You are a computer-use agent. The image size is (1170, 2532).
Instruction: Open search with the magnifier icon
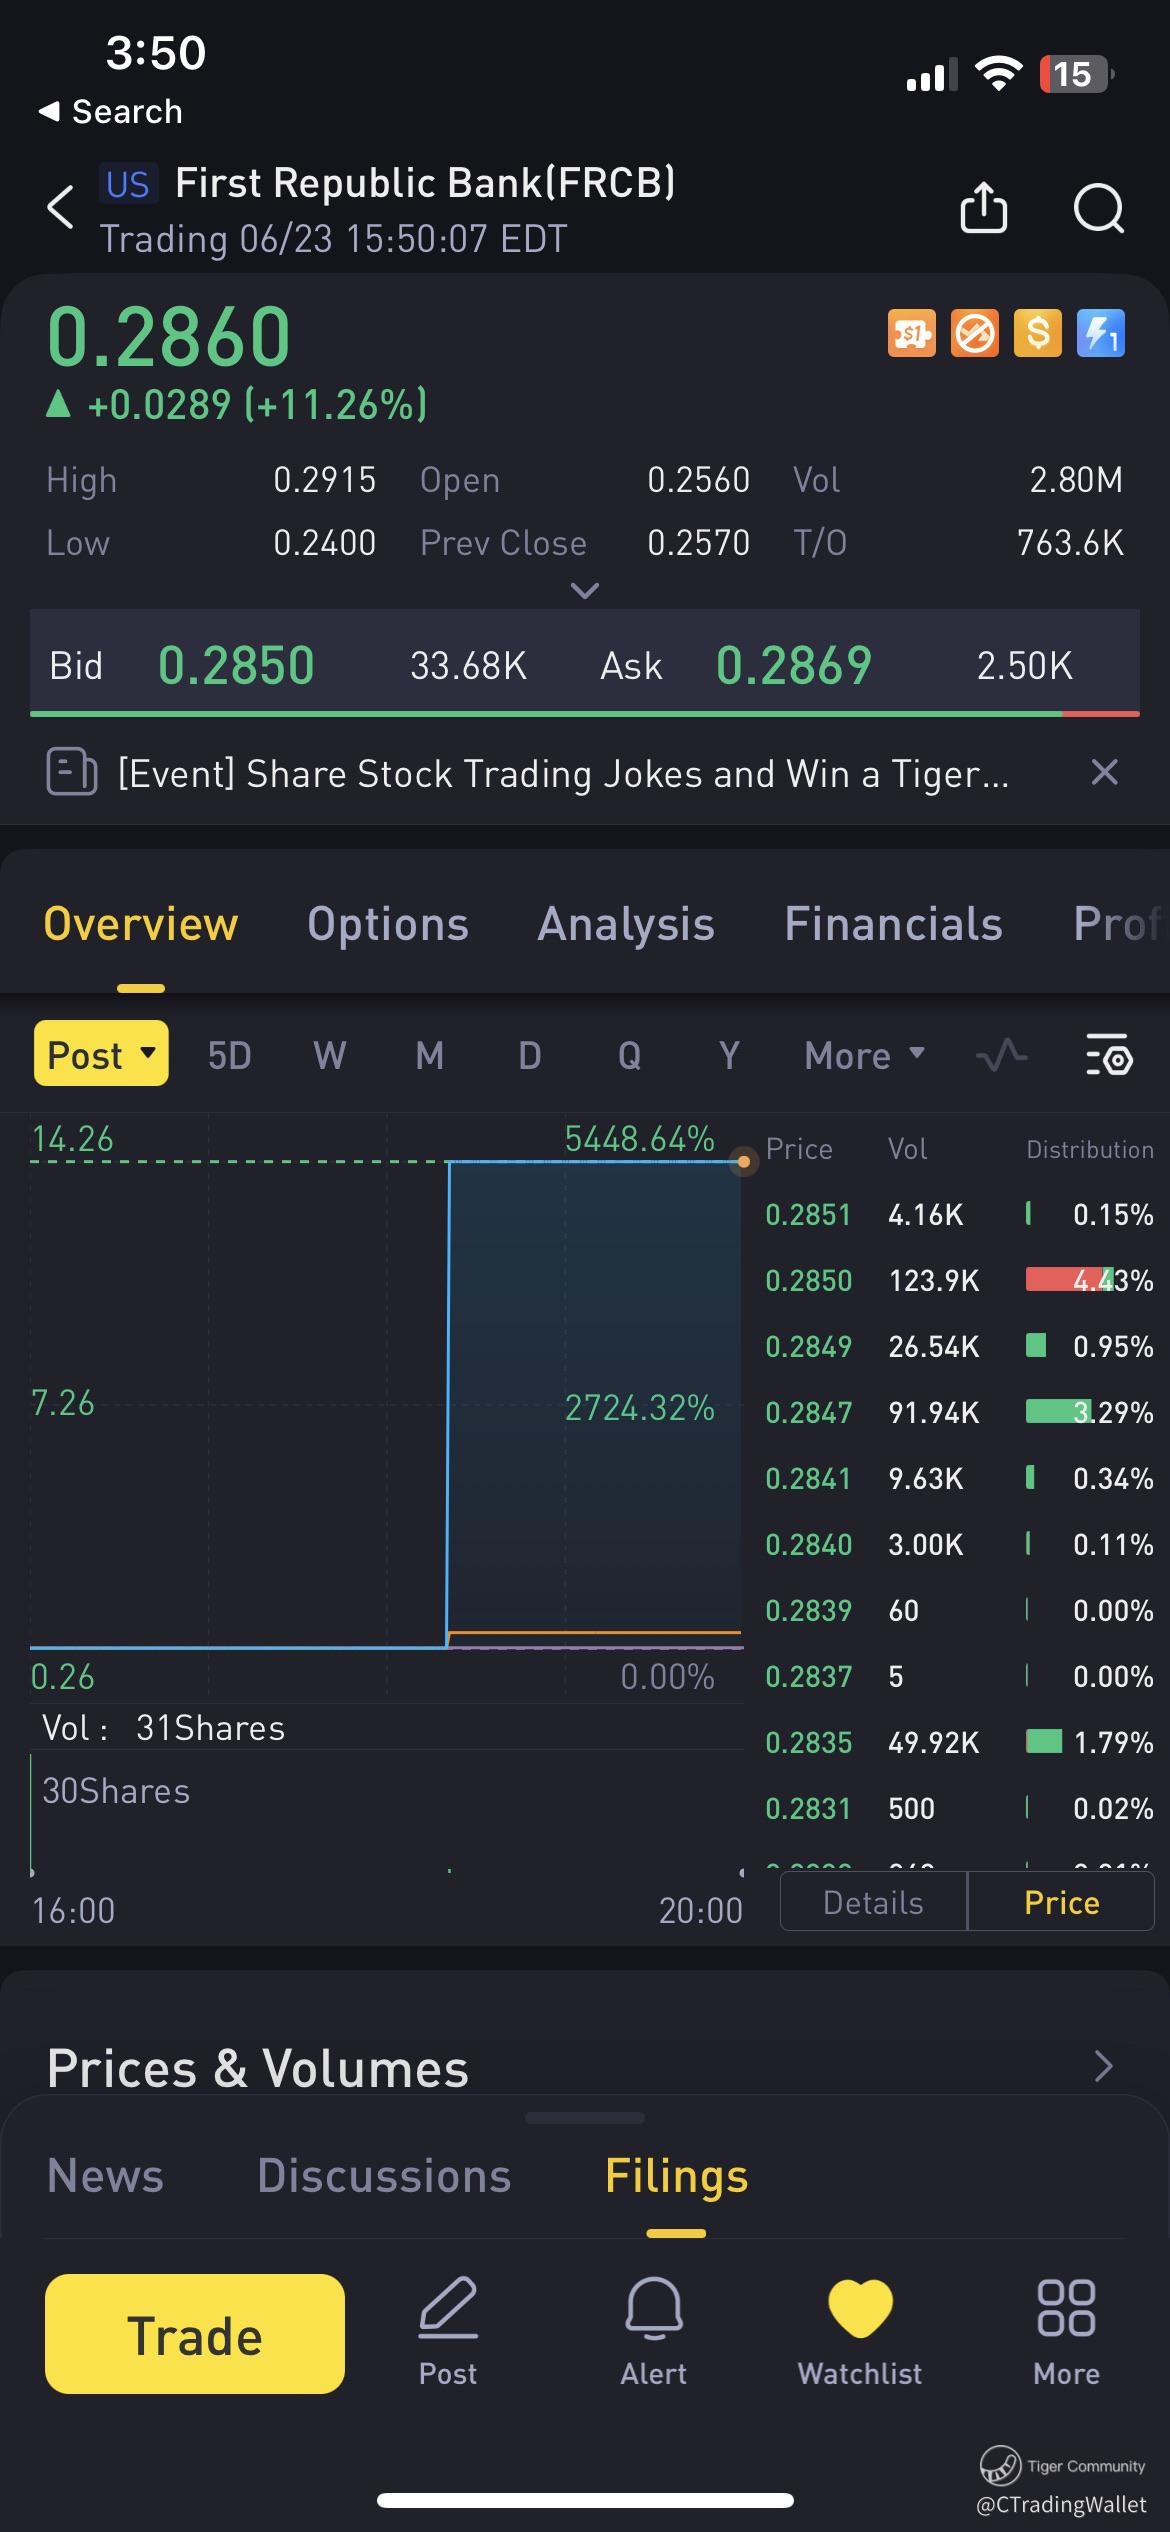coord(1098,208)
